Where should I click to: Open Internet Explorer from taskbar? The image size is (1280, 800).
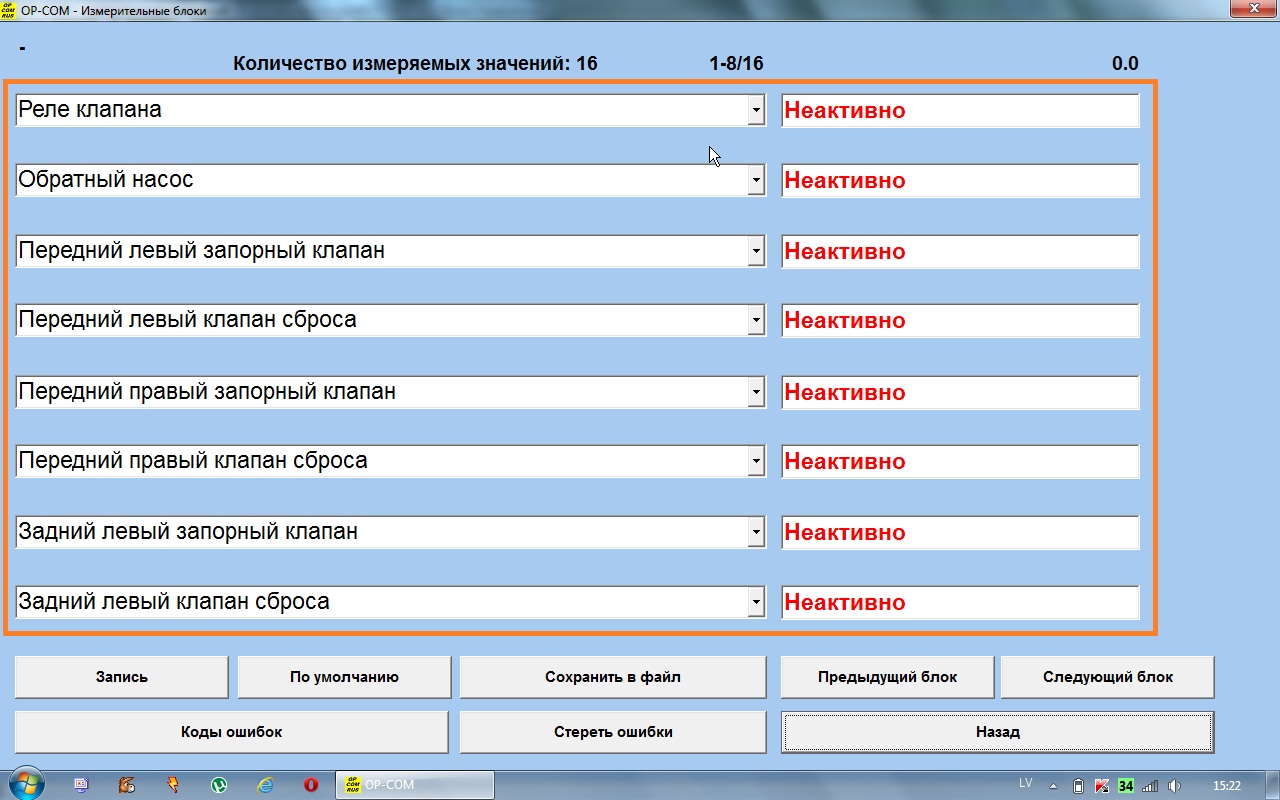[265, 785]
